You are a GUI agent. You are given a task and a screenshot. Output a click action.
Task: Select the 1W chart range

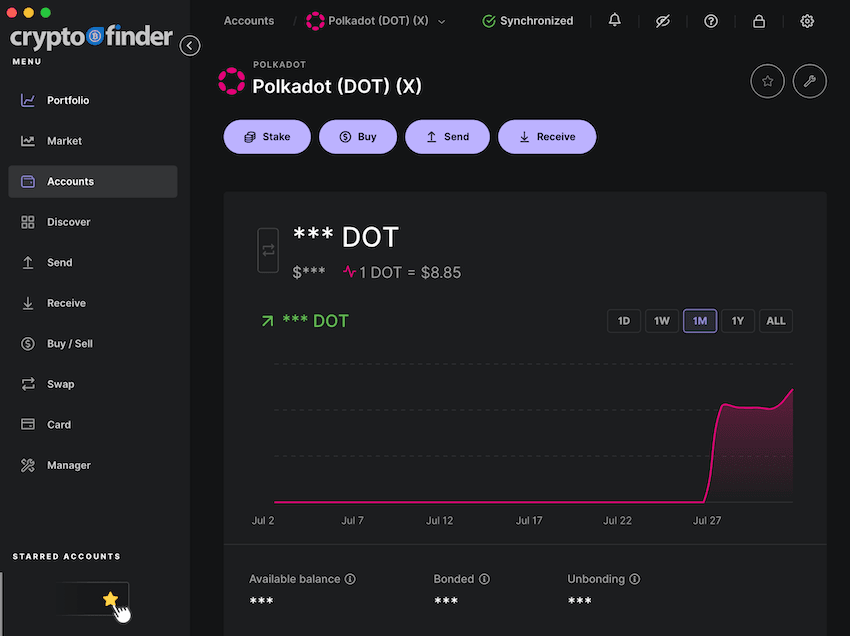coord(661,321)
